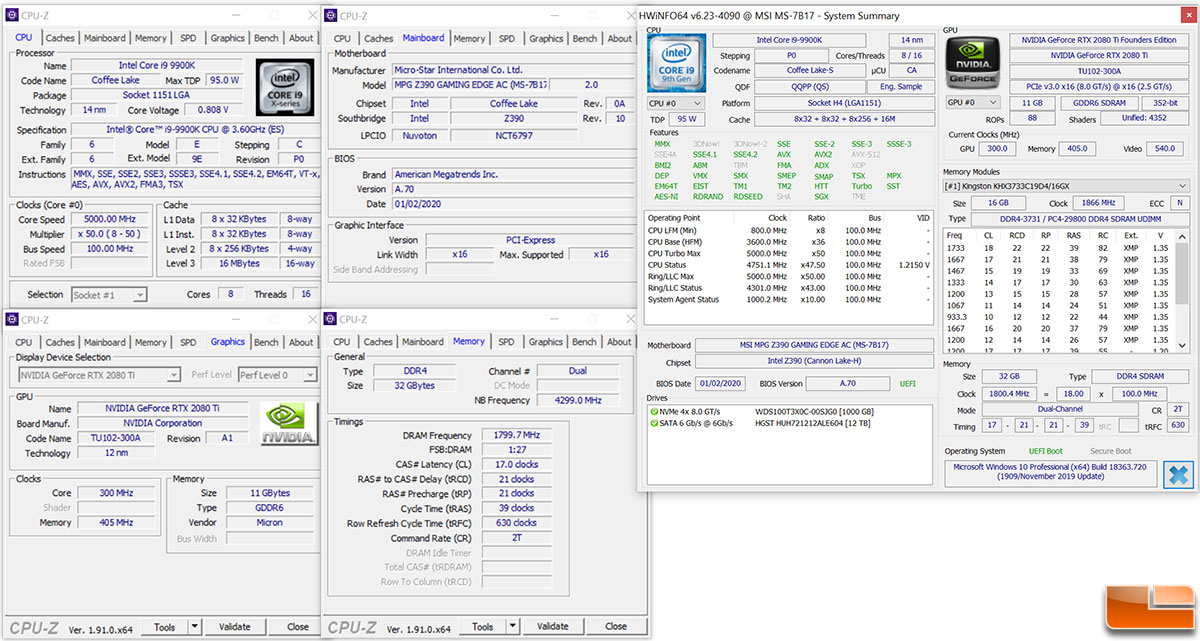Click the DRAM Frequency 1799.7 MHz value
This screenshot has height=641, width=1200.
(x=516, y=435)
